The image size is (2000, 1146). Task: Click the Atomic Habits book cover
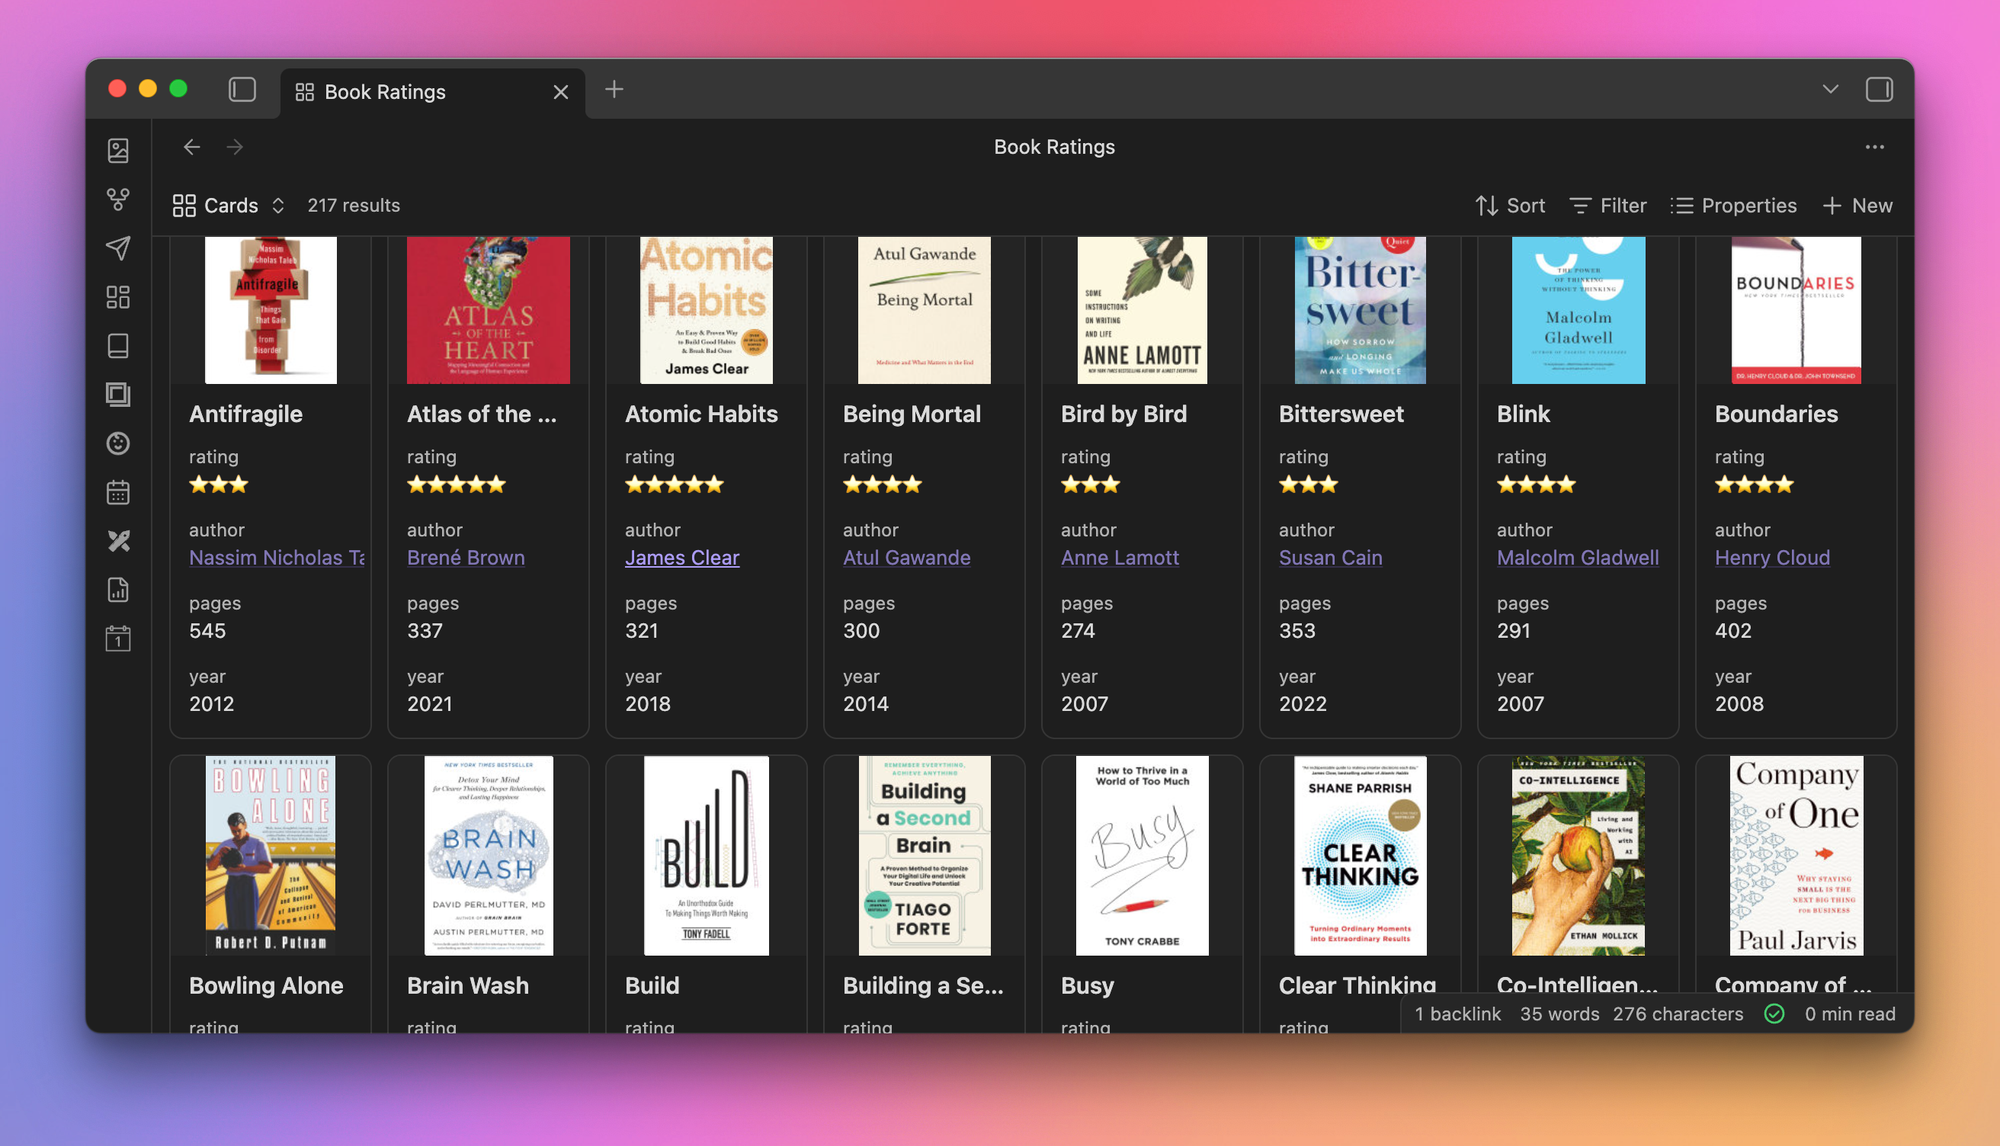pos(706,310)
